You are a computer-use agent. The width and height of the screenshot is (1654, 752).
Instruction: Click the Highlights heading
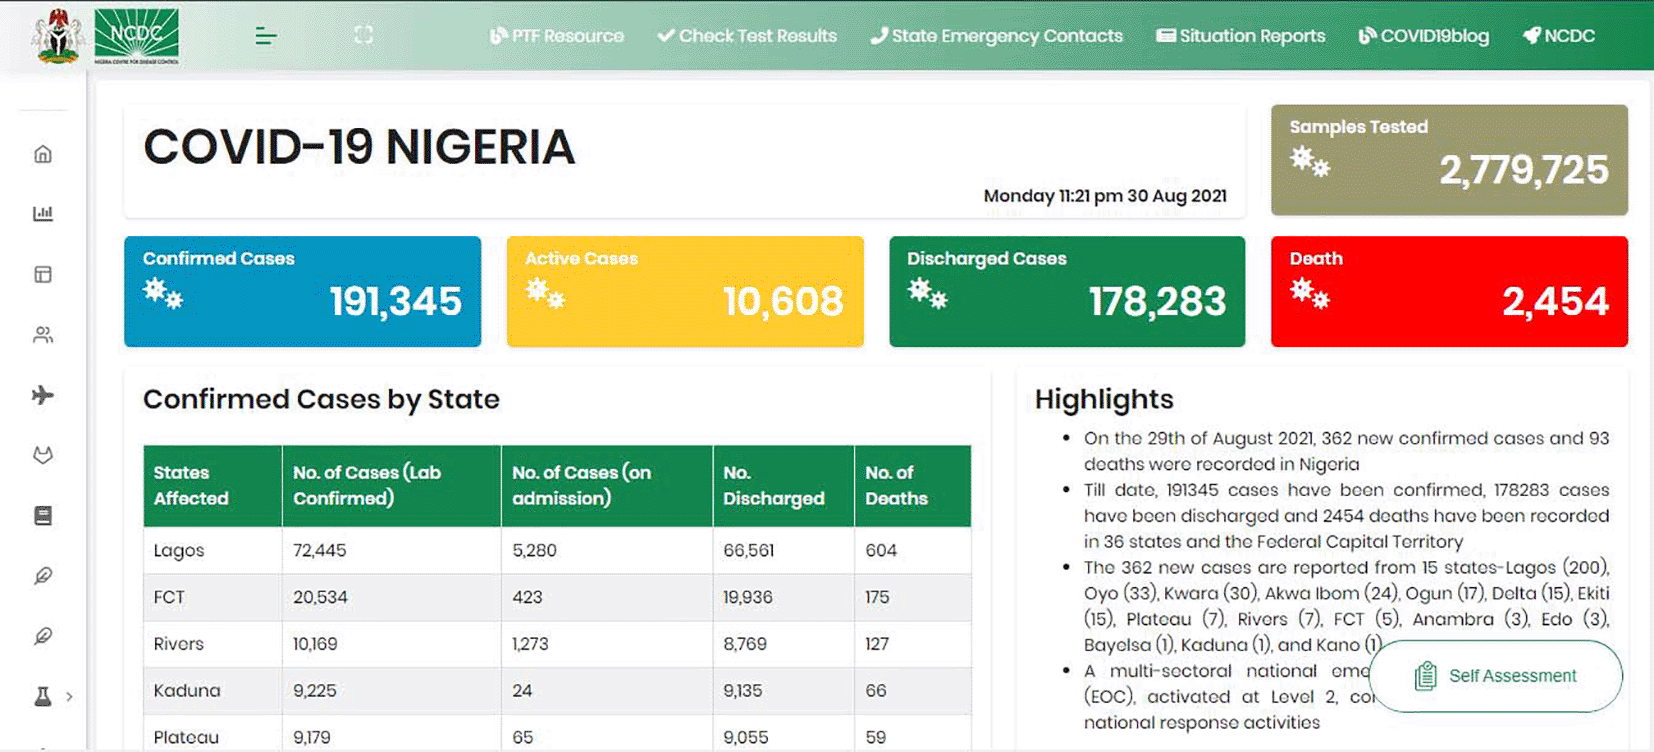(1104, 400)
